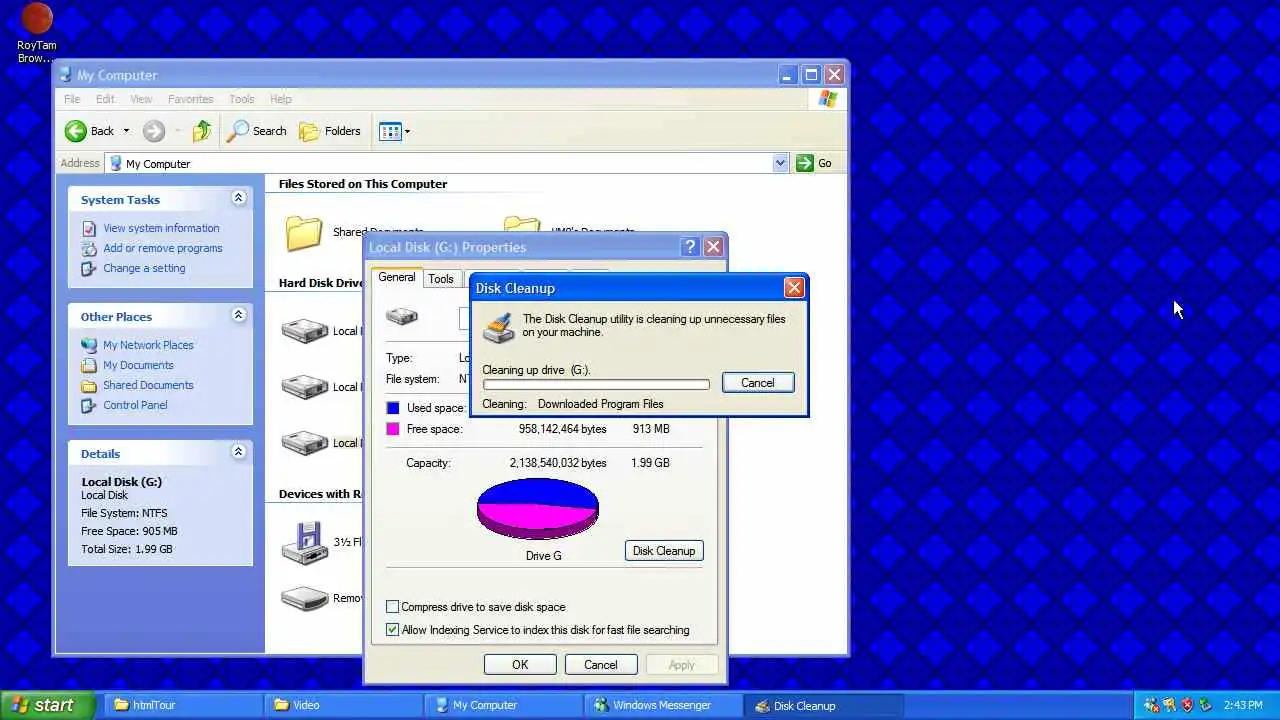Switch to Video taskbar button
Image resolution: width=1280 pixels, height=720 pixels.
342,705
